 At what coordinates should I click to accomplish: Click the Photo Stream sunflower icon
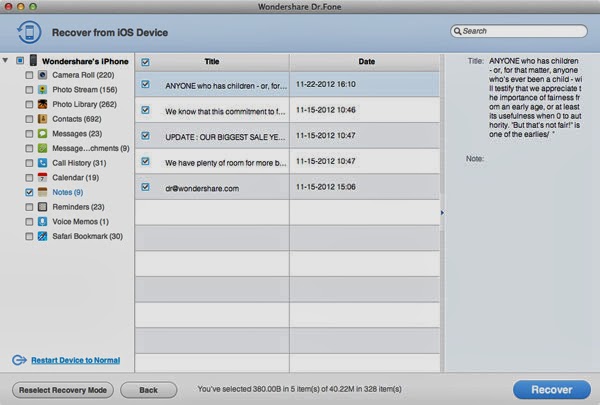pos(42,90)
